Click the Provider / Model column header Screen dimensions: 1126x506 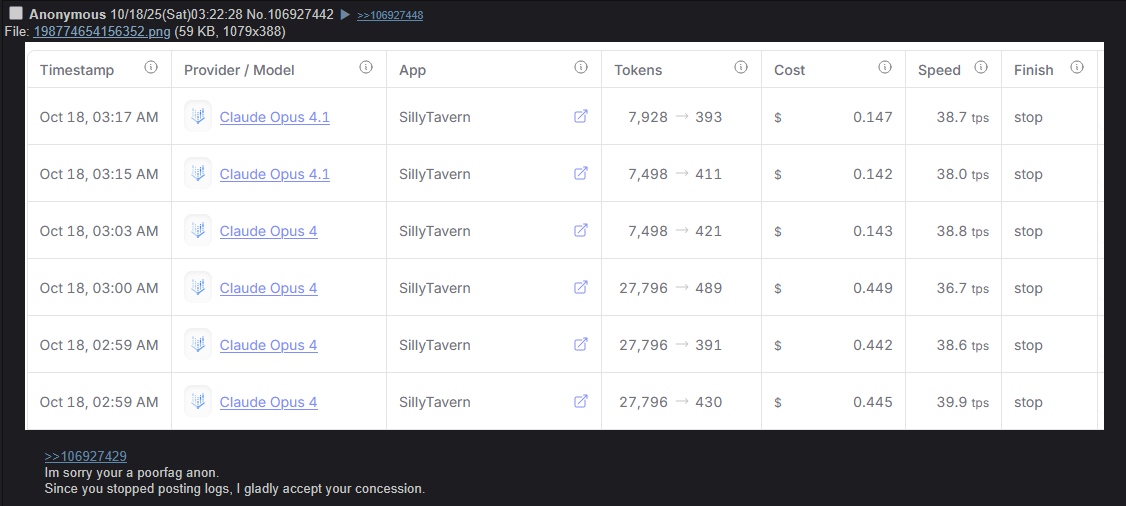(x=239, y=70)
